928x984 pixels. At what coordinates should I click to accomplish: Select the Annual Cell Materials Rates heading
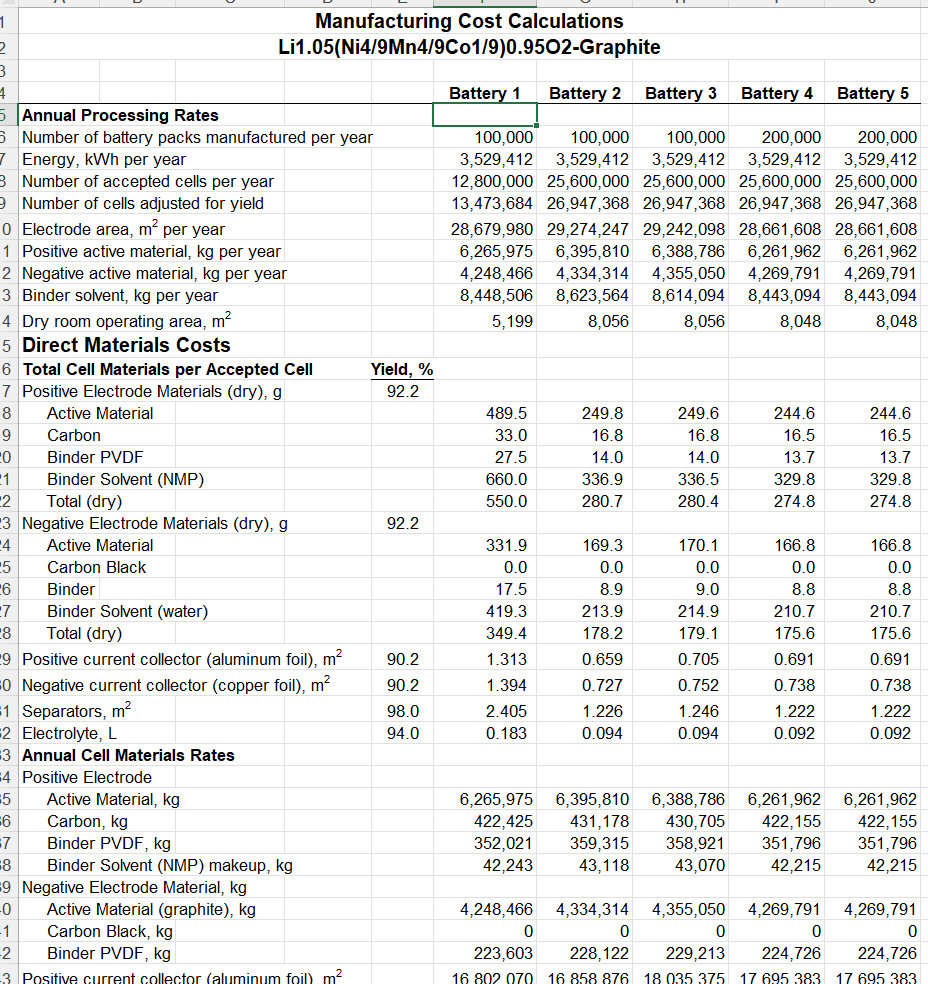128,755
